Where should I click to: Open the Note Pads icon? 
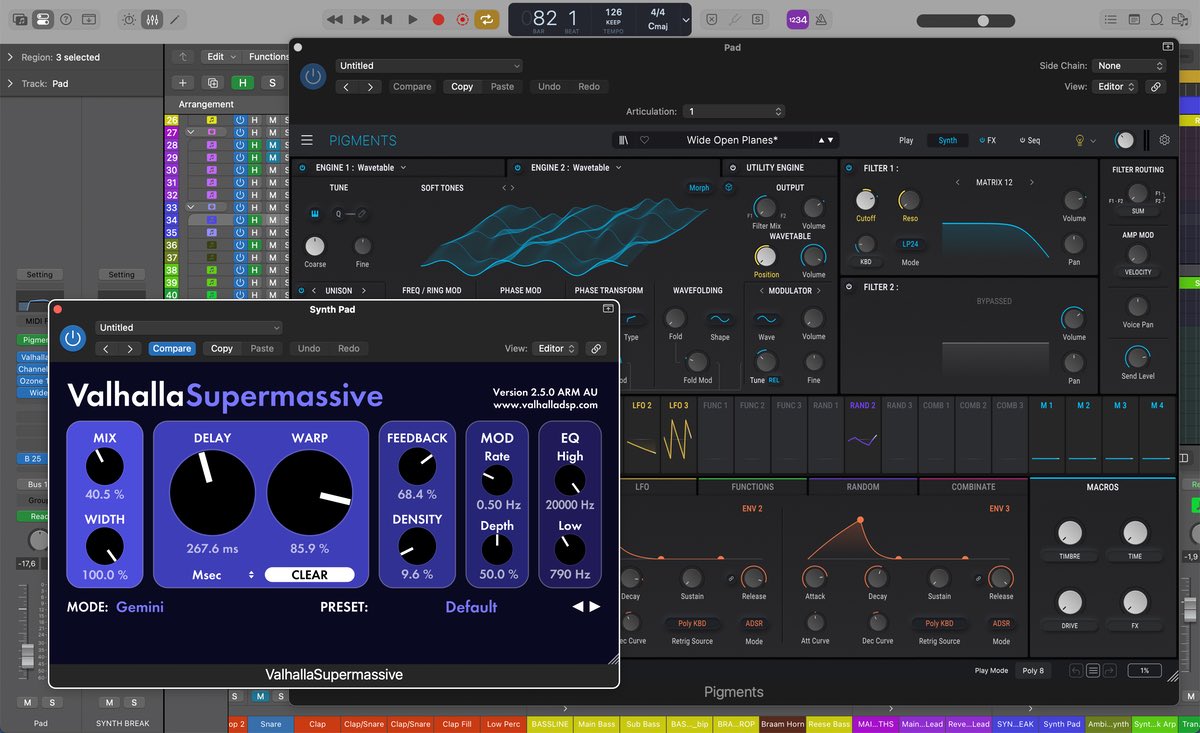point(1135,19)
